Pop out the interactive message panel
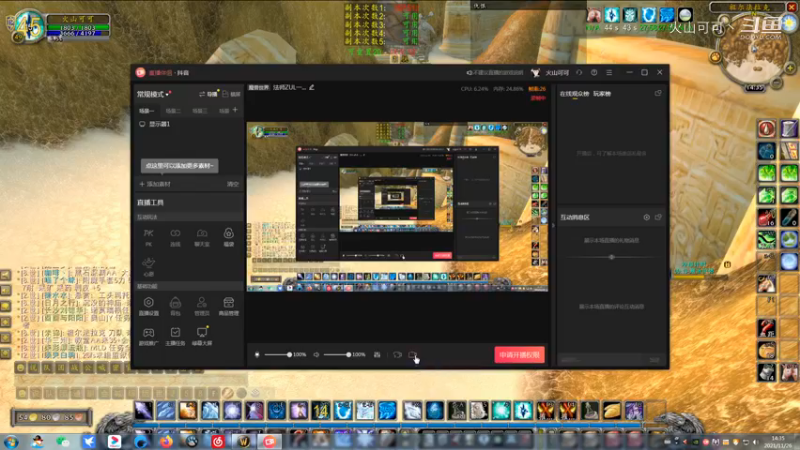 [658, 217]
